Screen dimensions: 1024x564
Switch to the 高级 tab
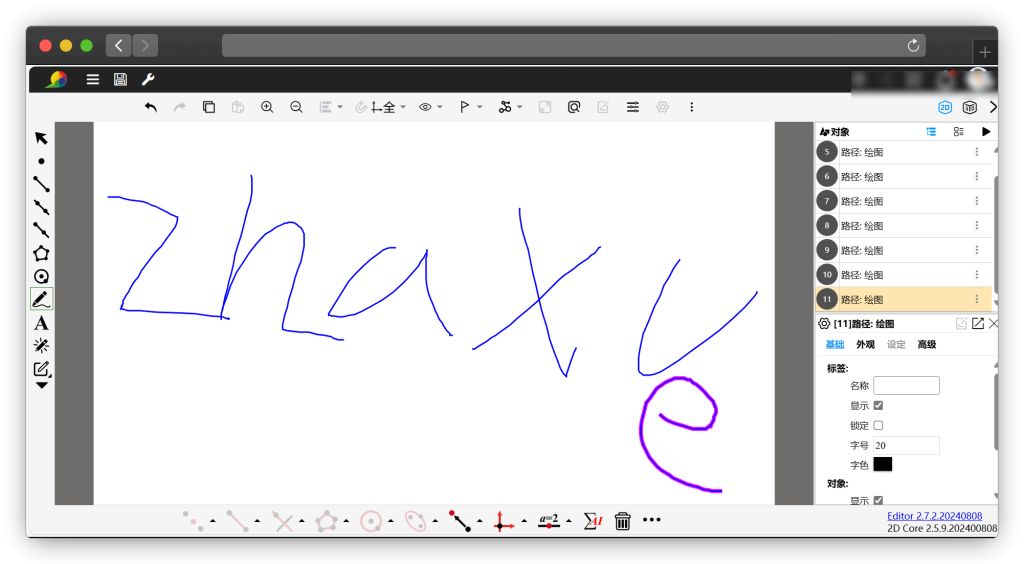927,345
